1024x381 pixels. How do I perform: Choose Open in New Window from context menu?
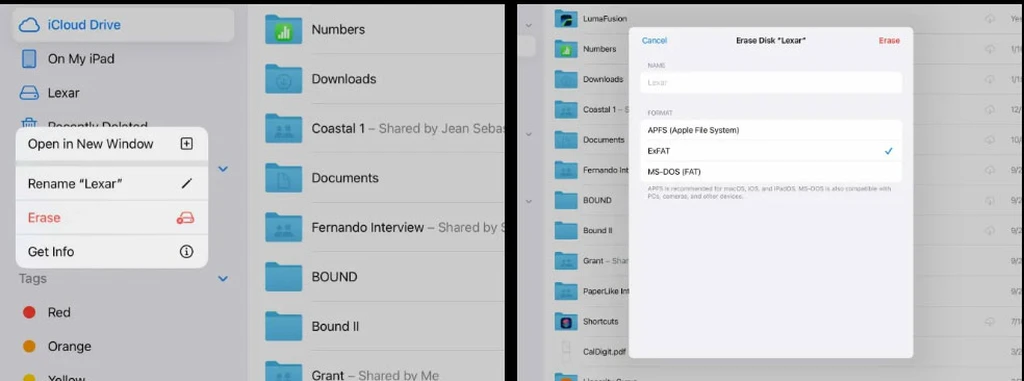coord(112,144)
